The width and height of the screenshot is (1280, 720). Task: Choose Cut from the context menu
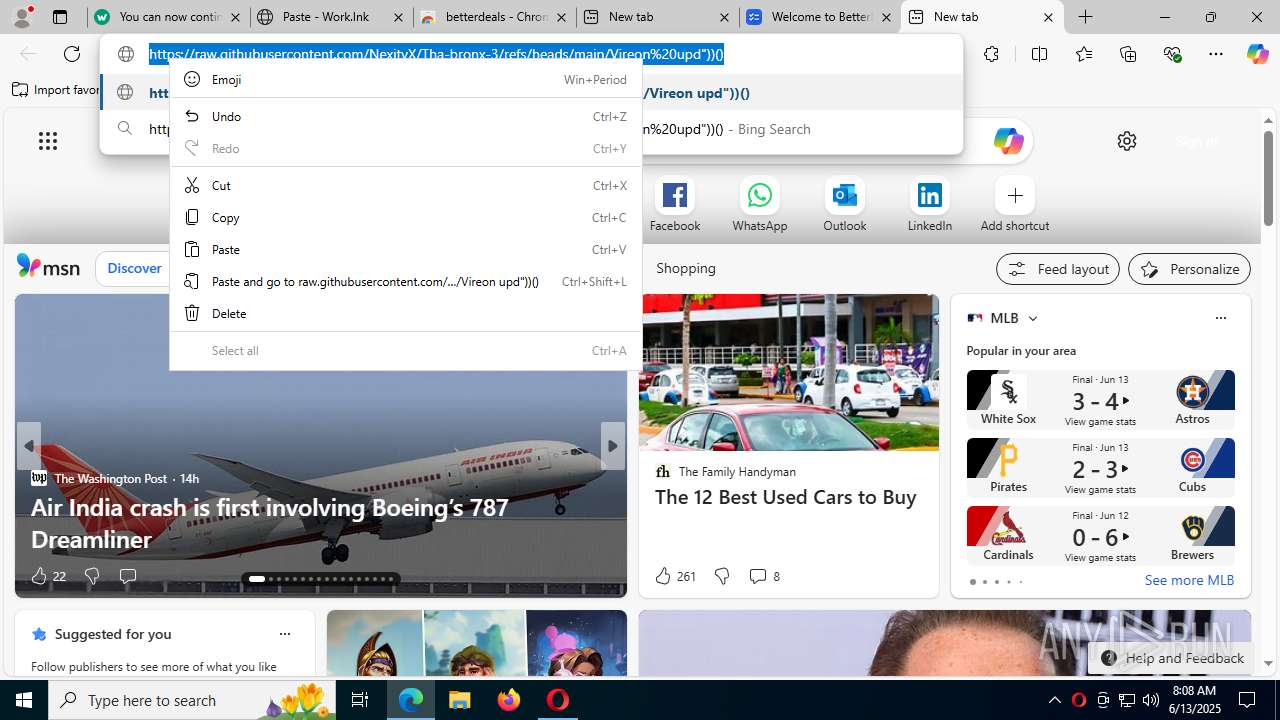(x=405, y=185)
